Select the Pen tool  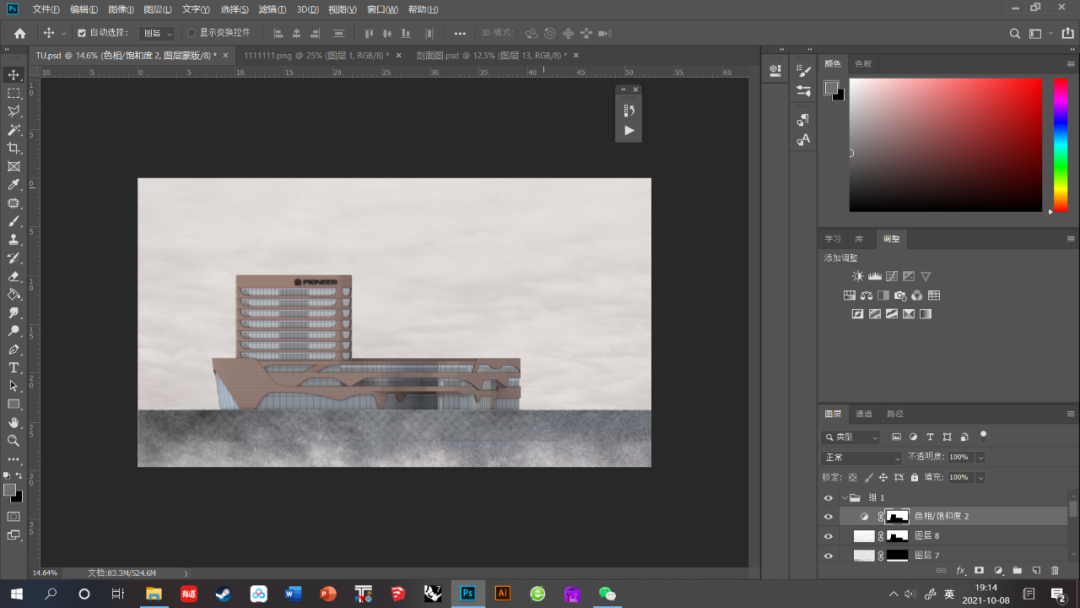point(14,350)
